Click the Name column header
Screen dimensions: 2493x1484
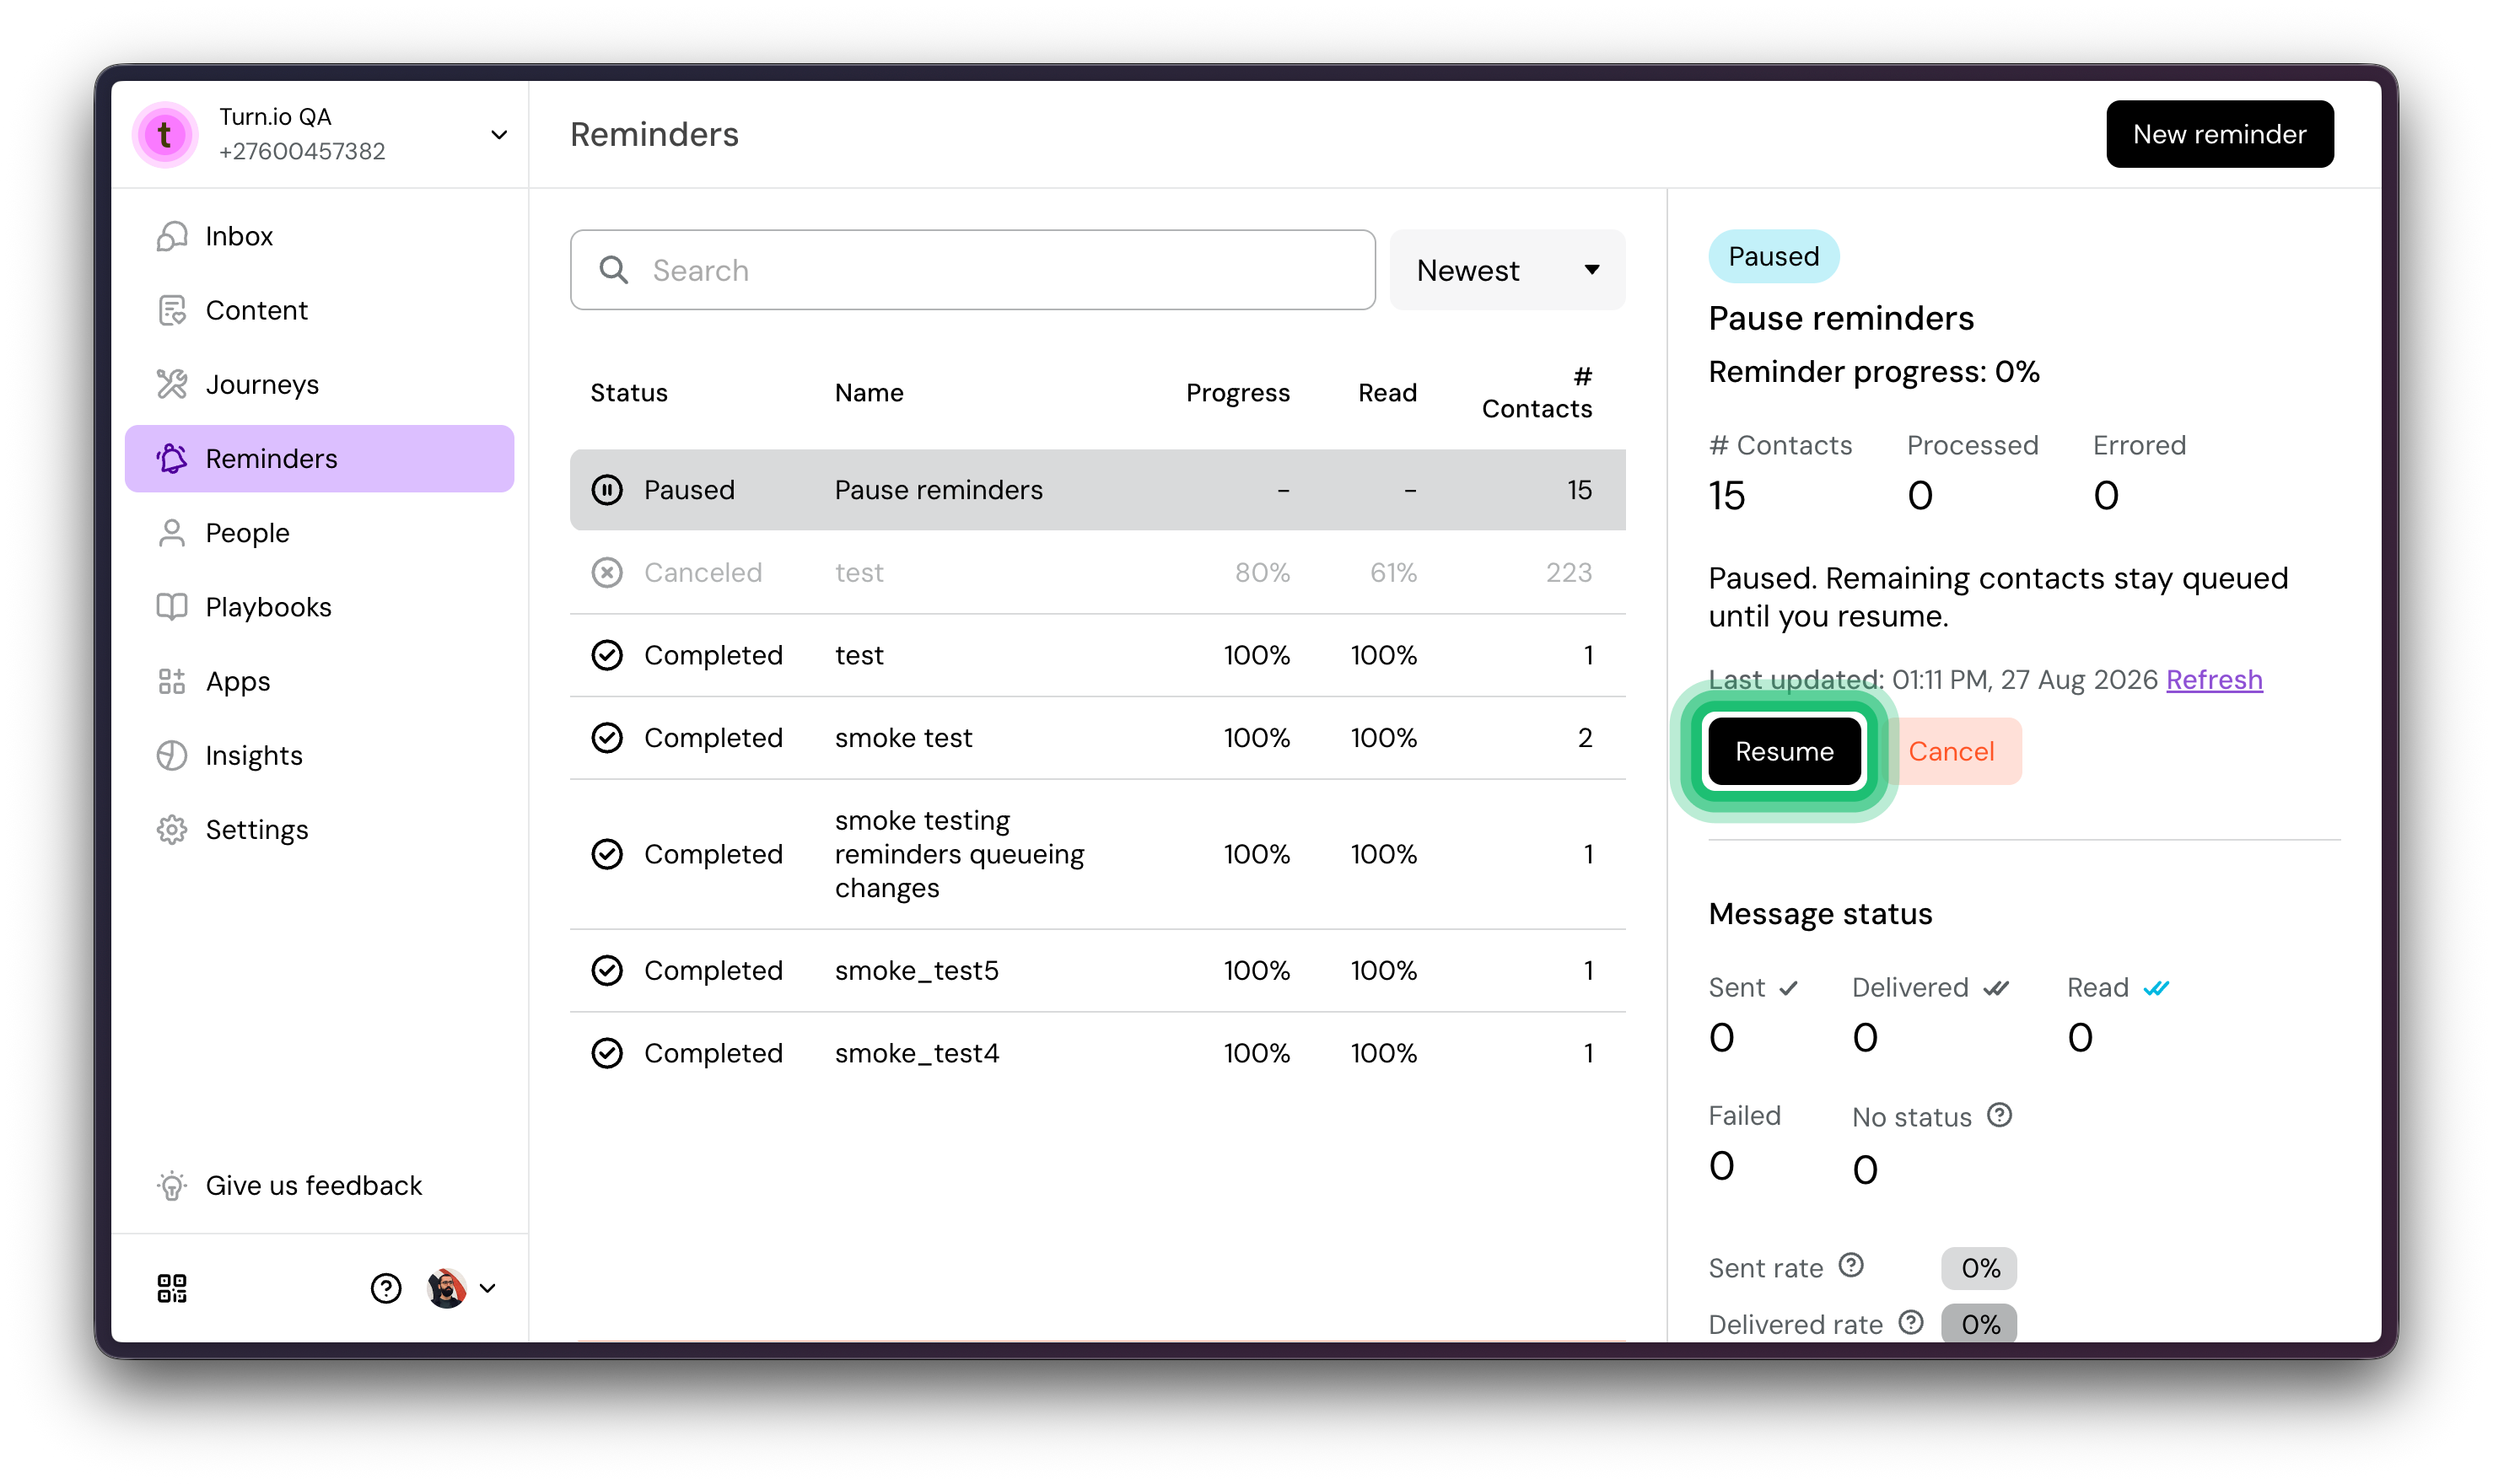pyautogui.click(x=869, y=393)
